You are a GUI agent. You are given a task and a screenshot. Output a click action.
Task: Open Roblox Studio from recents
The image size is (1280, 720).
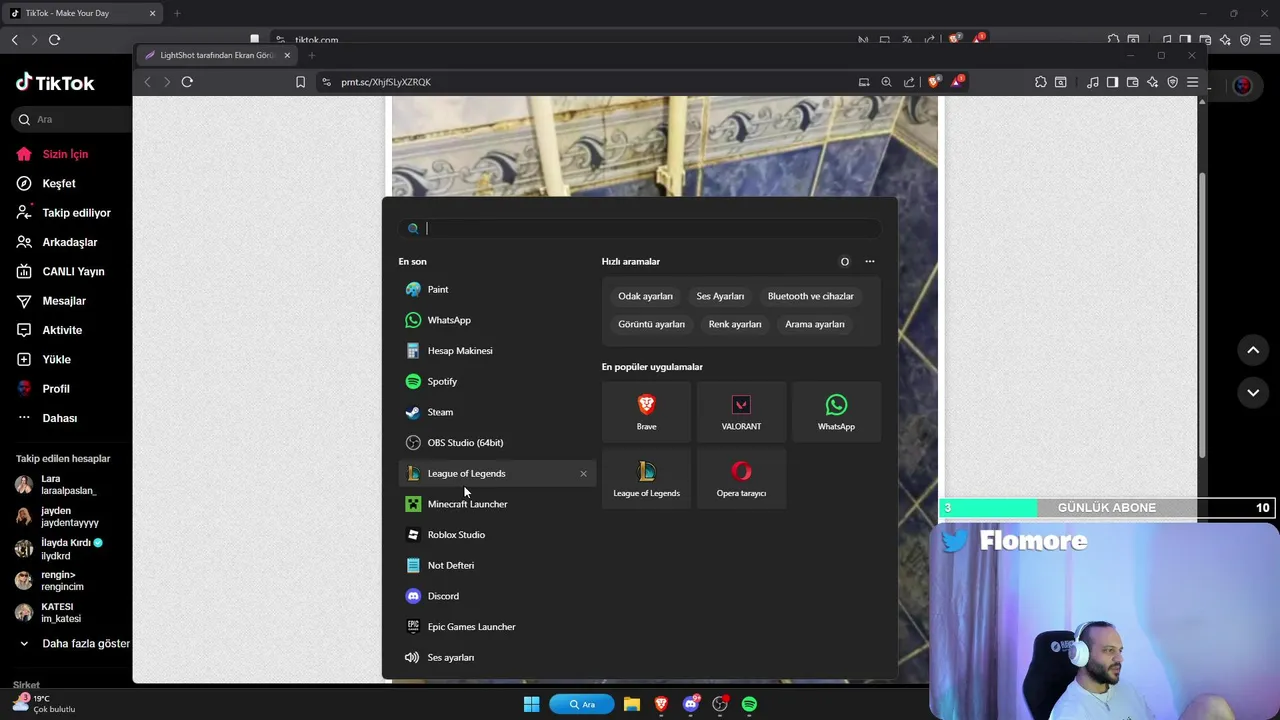[497, 535]
